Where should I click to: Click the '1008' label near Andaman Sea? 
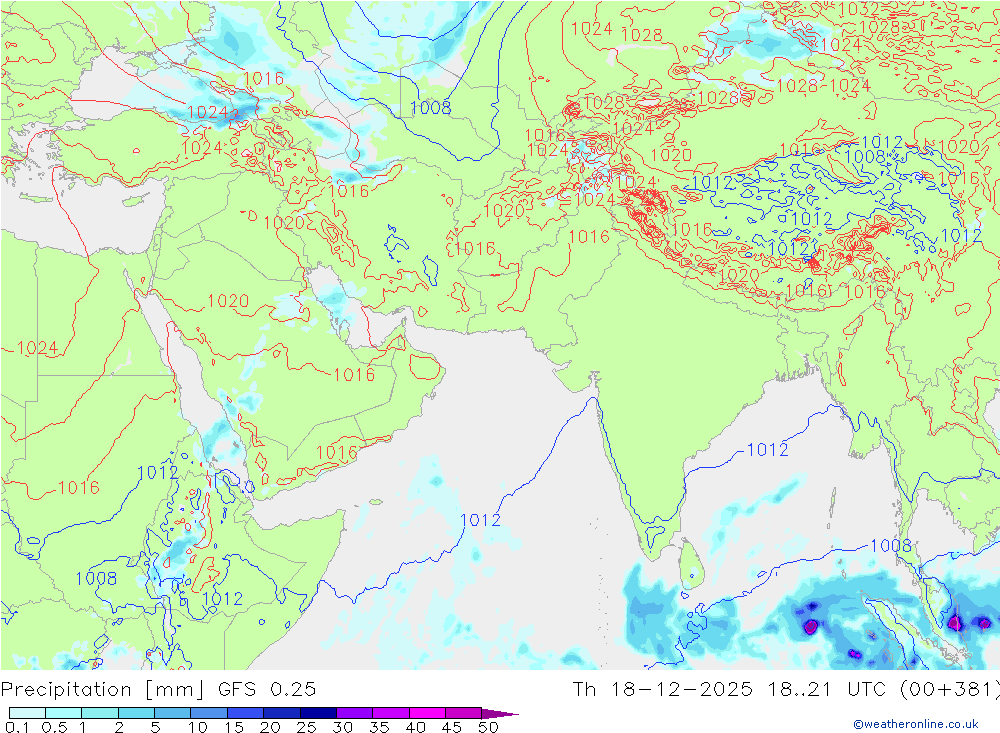tap(891, 545)
